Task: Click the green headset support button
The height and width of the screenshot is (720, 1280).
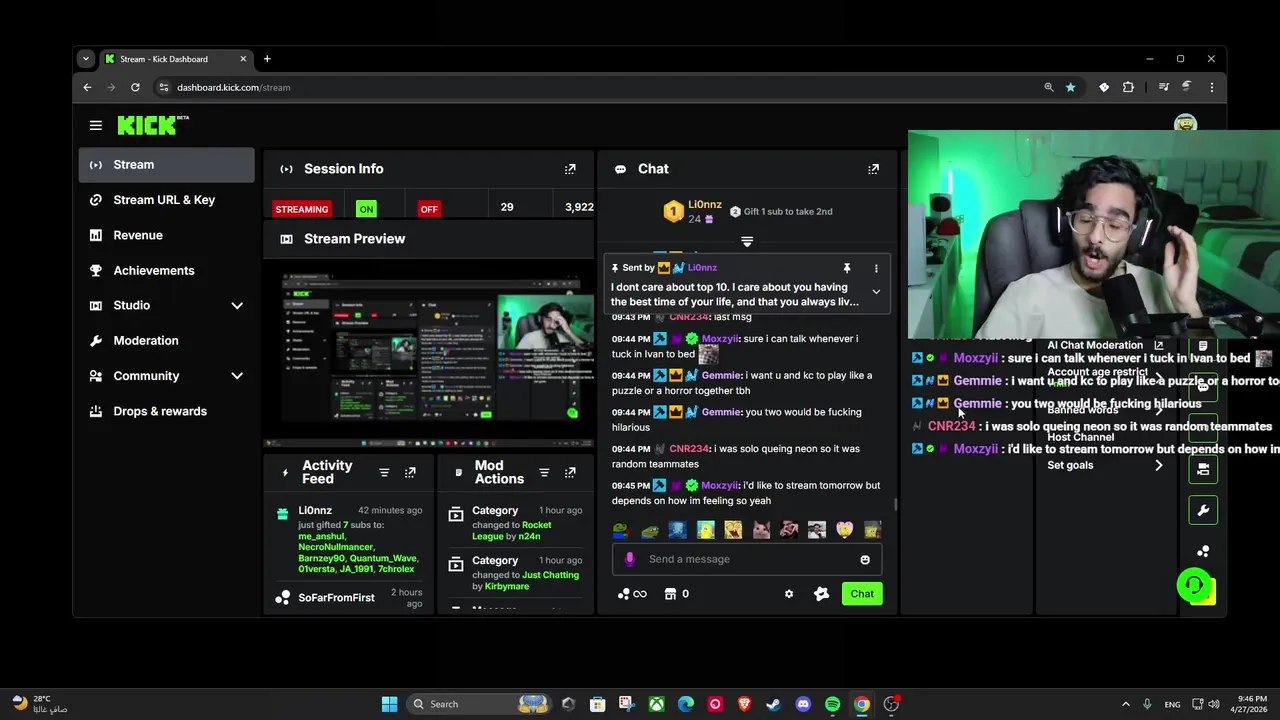Action: click(x=1194, y=585)
